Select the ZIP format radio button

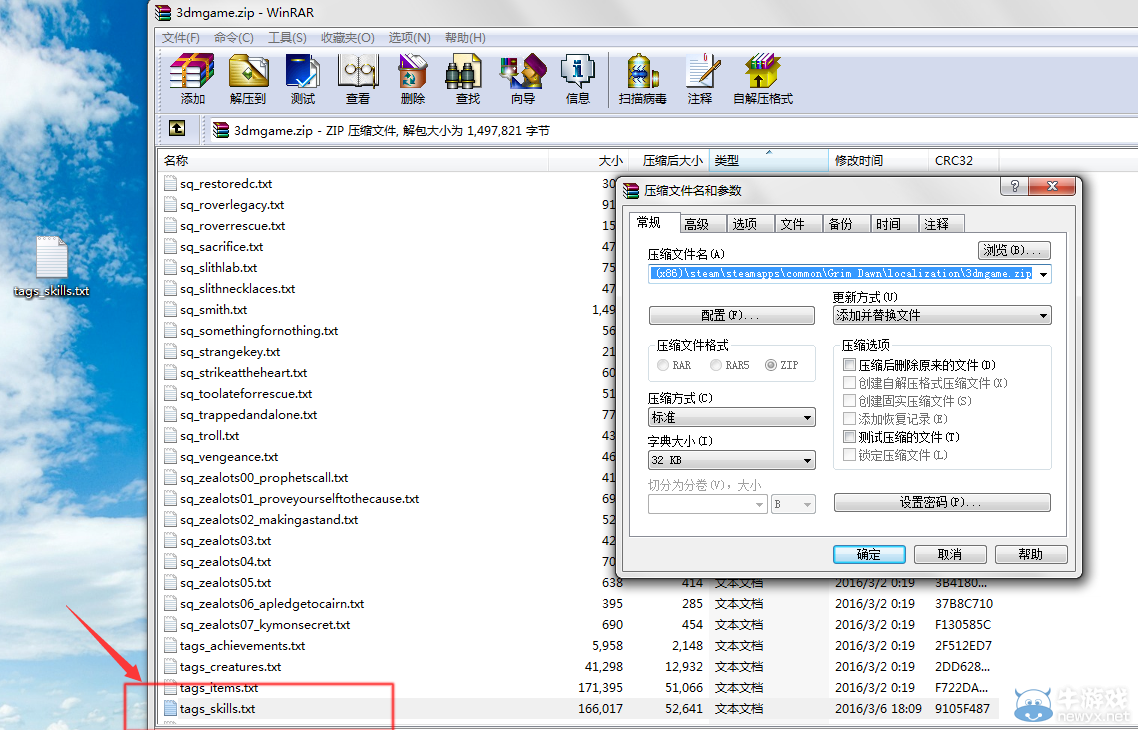(771, 365)
